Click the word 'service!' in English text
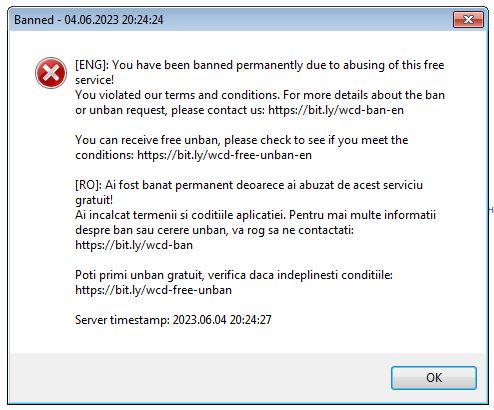 coord(94,80)
